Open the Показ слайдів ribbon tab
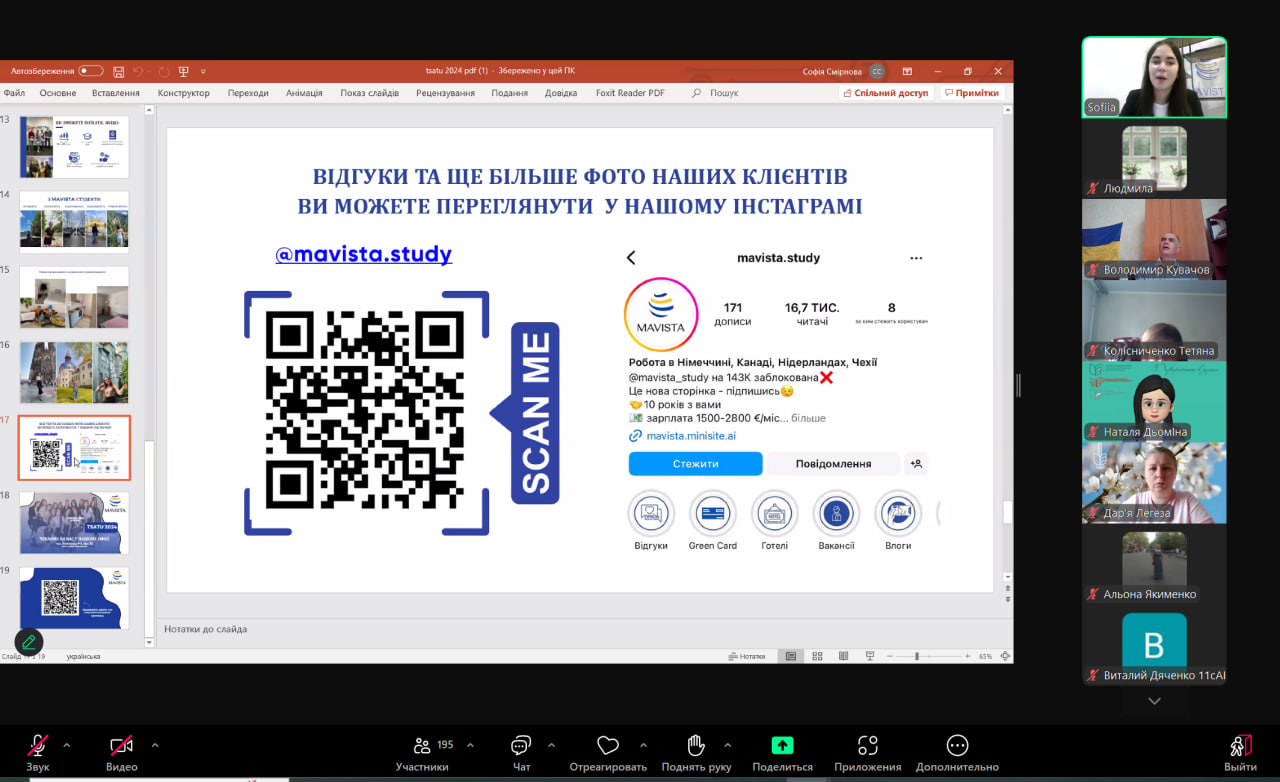The height and width of the screenshot is (782, 1280). [x=369, y=93]
